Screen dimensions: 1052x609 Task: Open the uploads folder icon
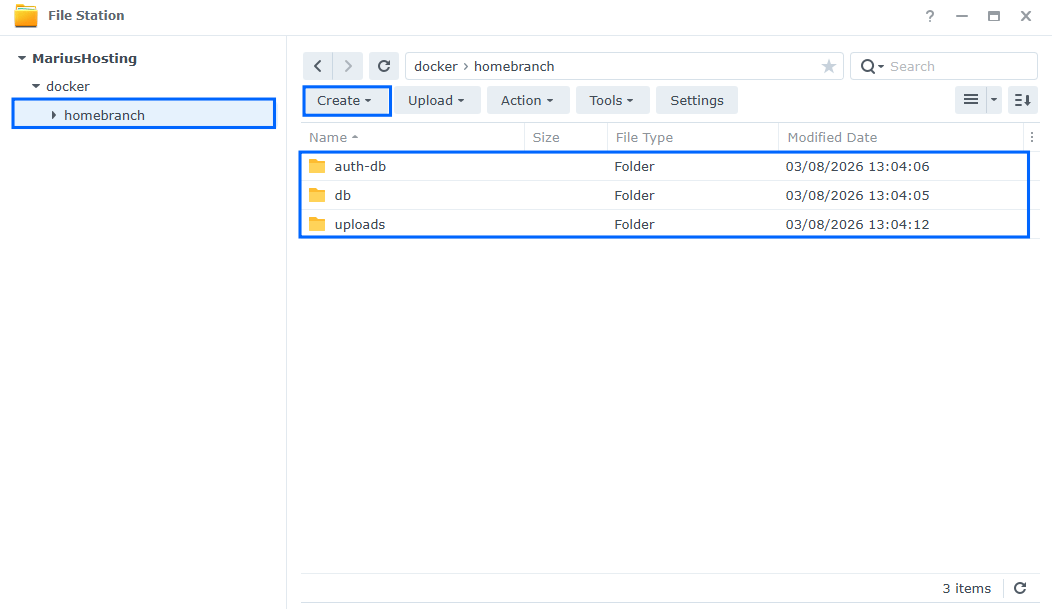(317, 224)
